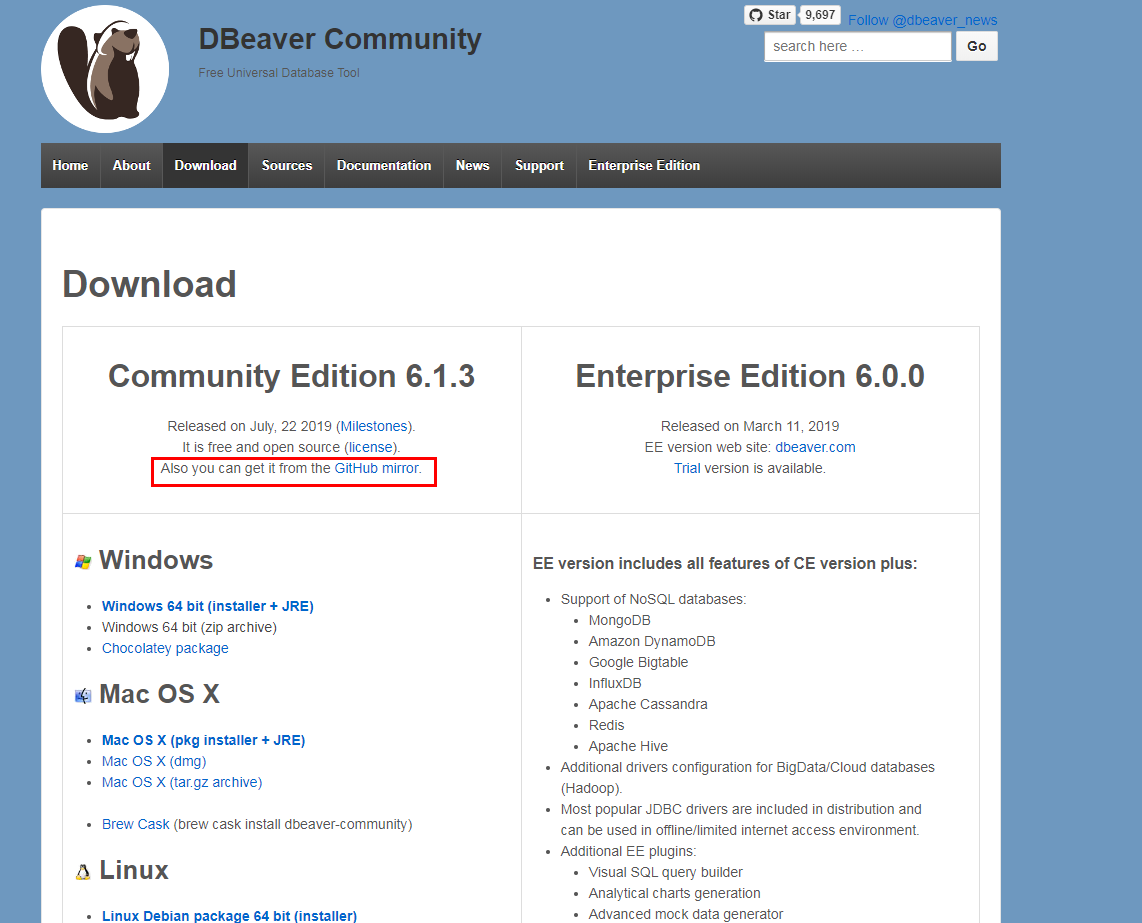1142x923 pixels.
Task: Download Windows 64 bit (installer + JRE)
Action: tap(208, 606)
